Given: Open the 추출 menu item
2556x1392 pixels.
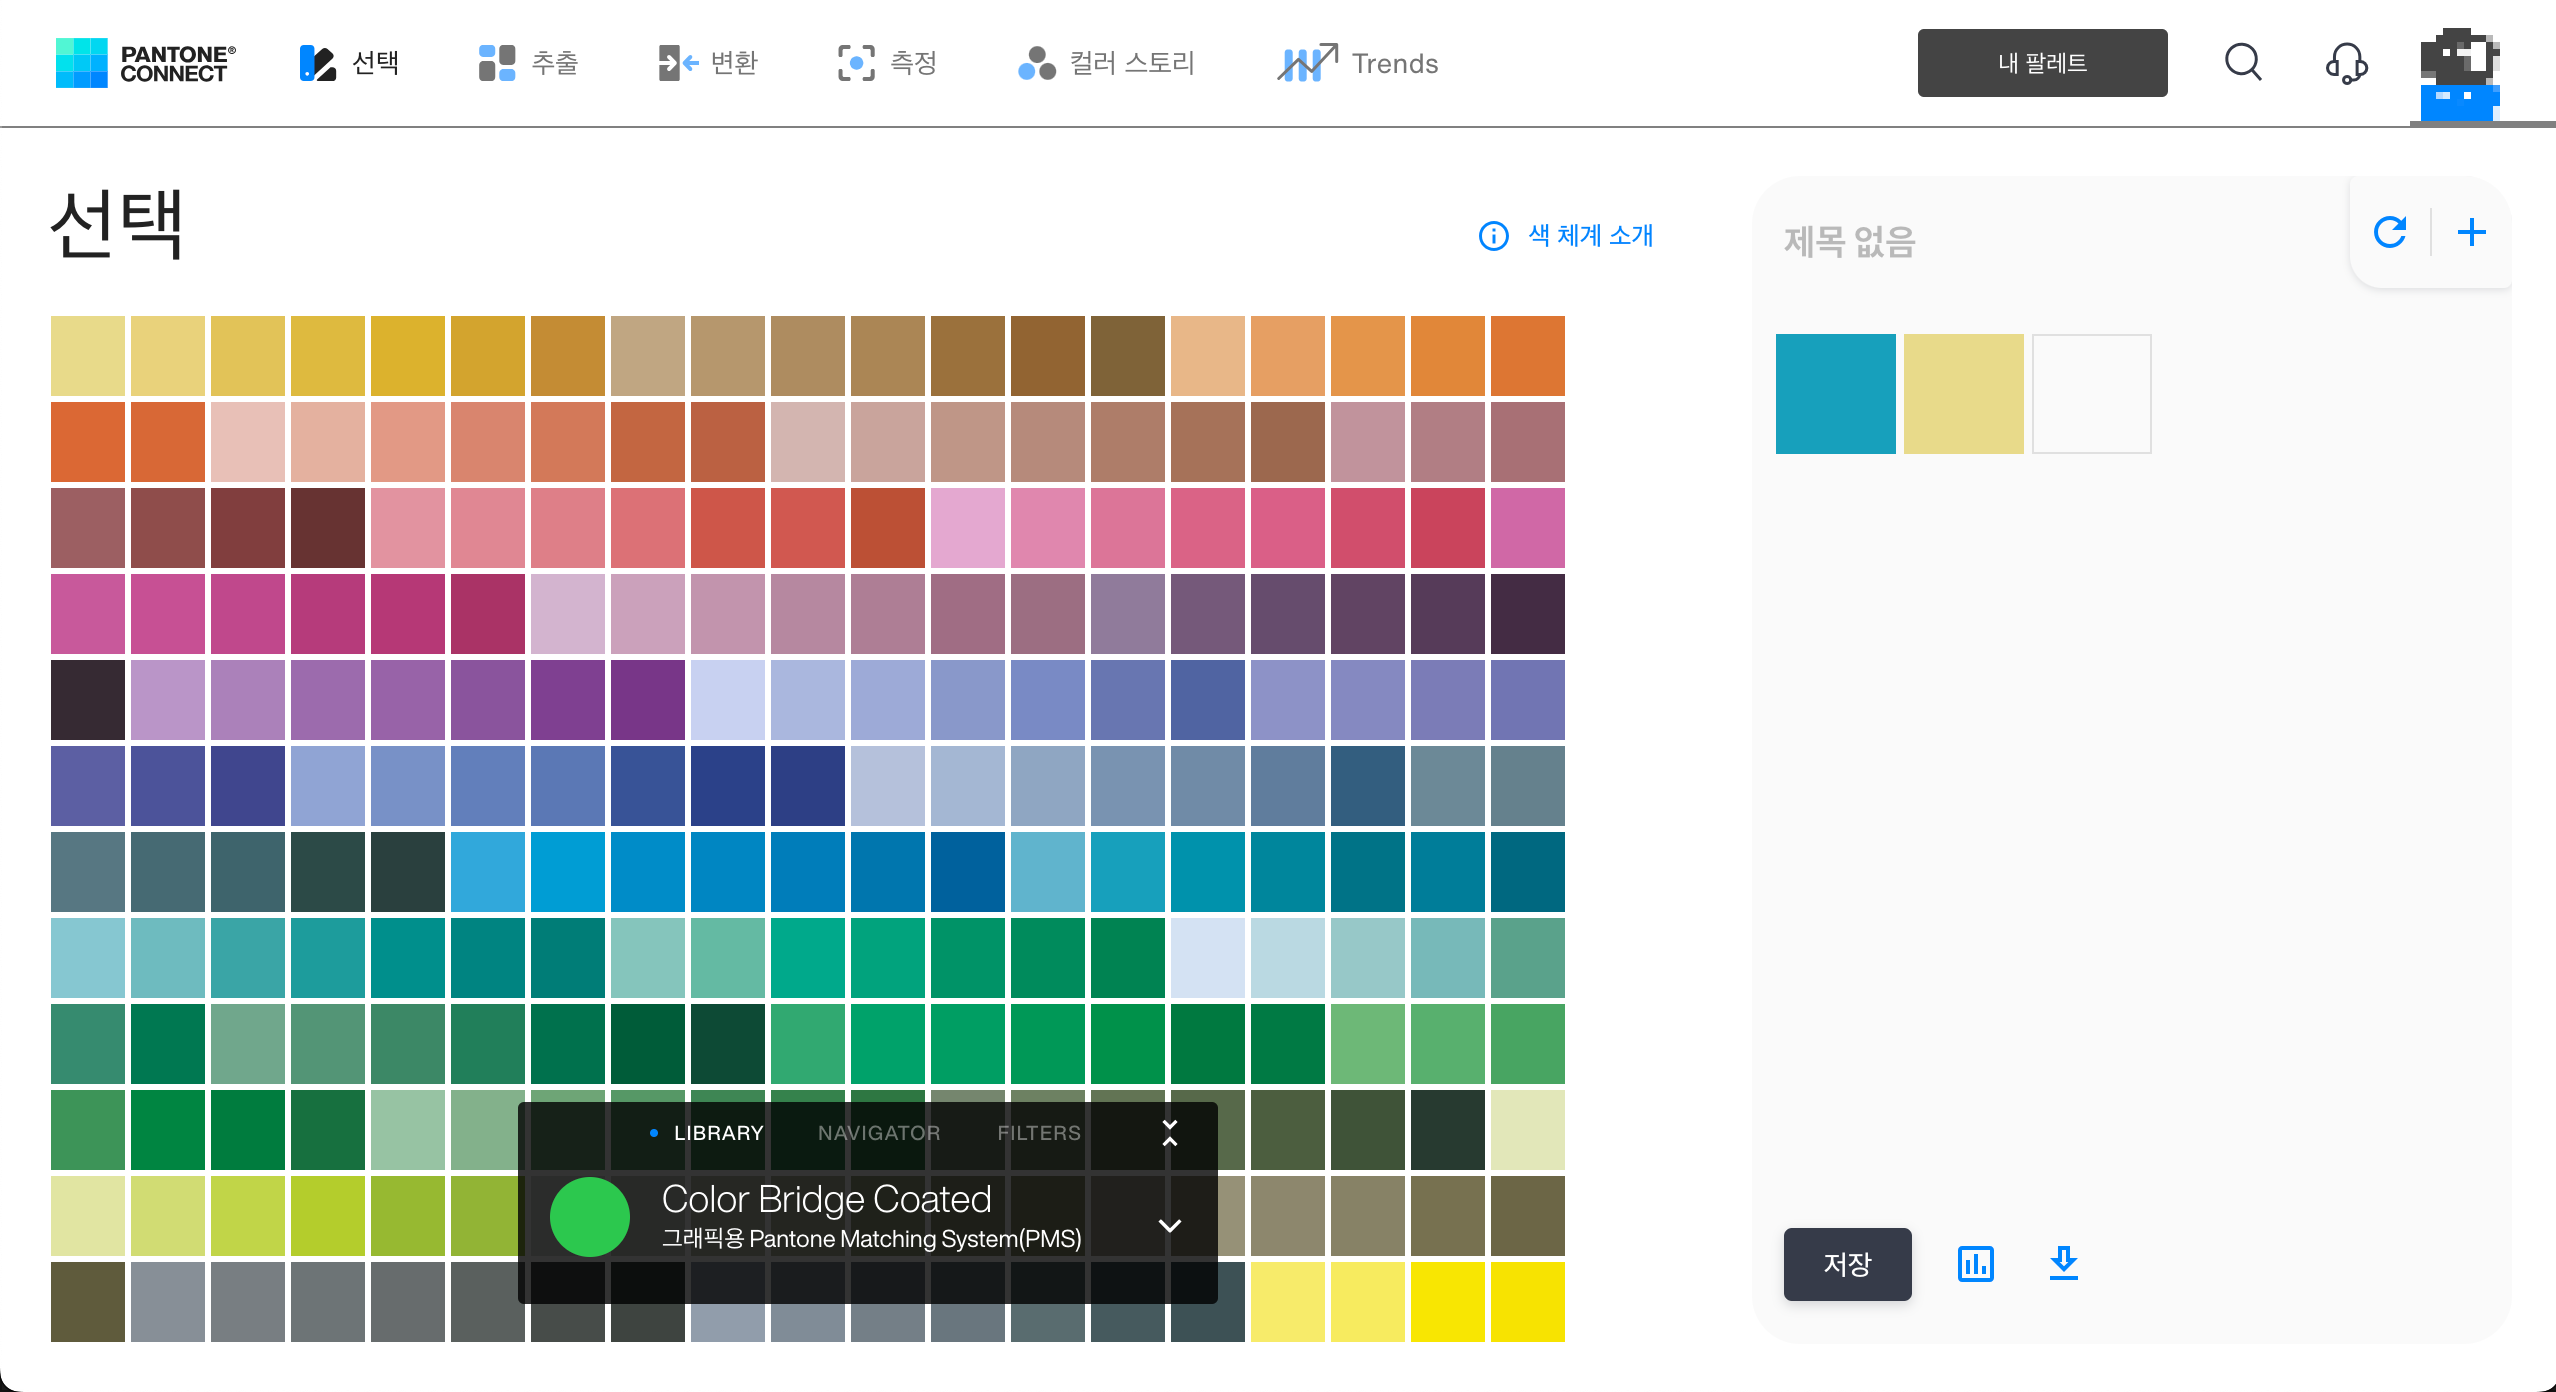Looking at the screenshot, I should click(x=529, y=63).
